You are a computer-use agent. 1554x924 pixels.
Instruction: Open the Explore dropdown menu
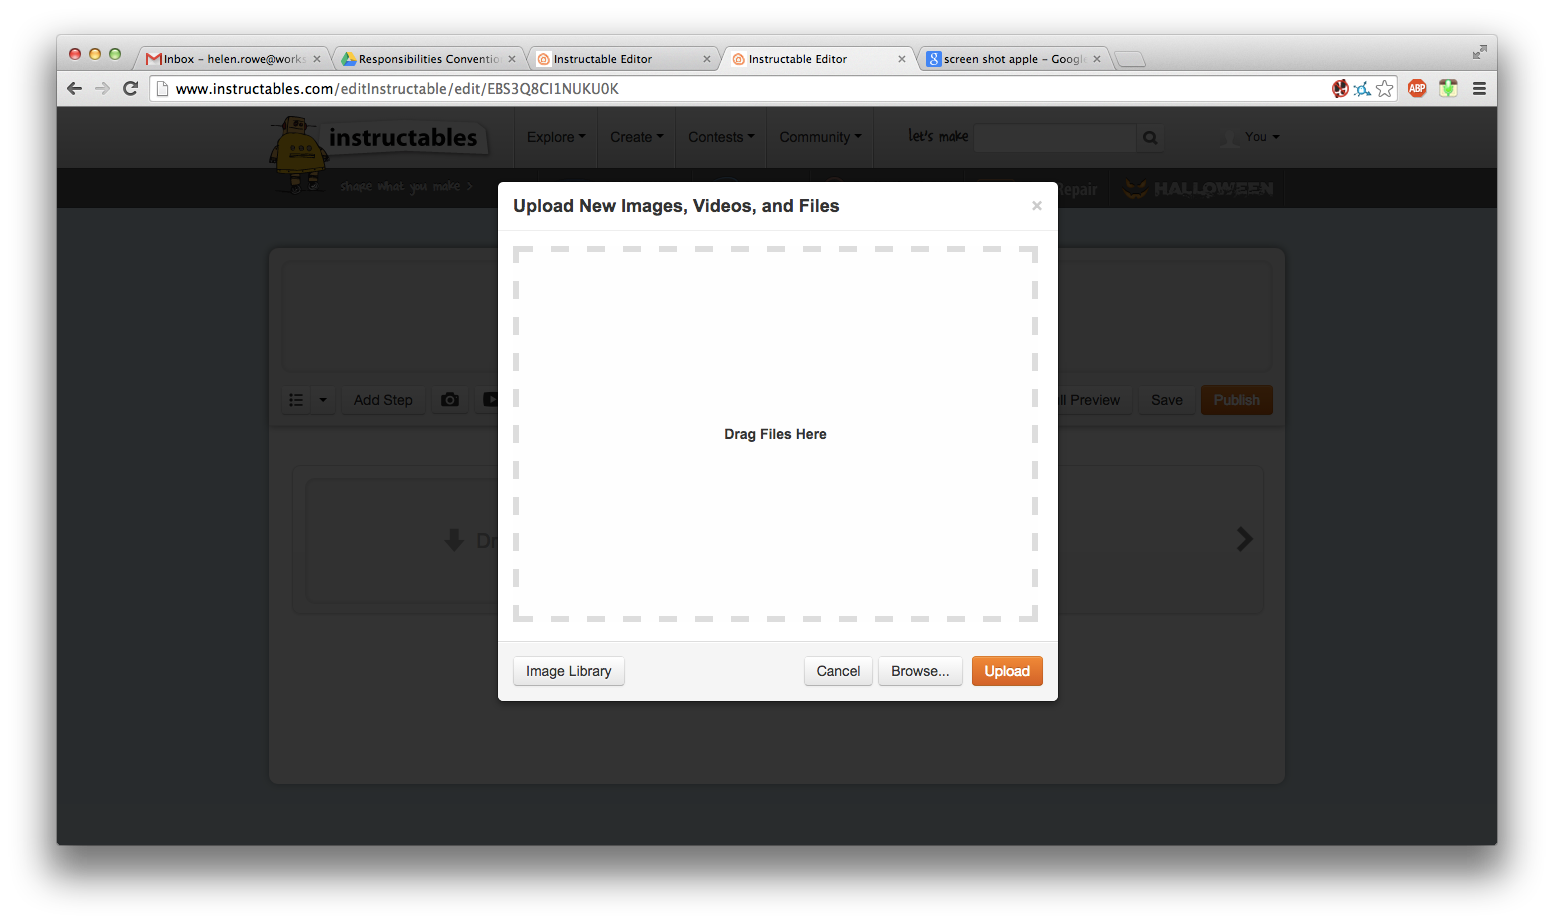click(x=555, y=137)
